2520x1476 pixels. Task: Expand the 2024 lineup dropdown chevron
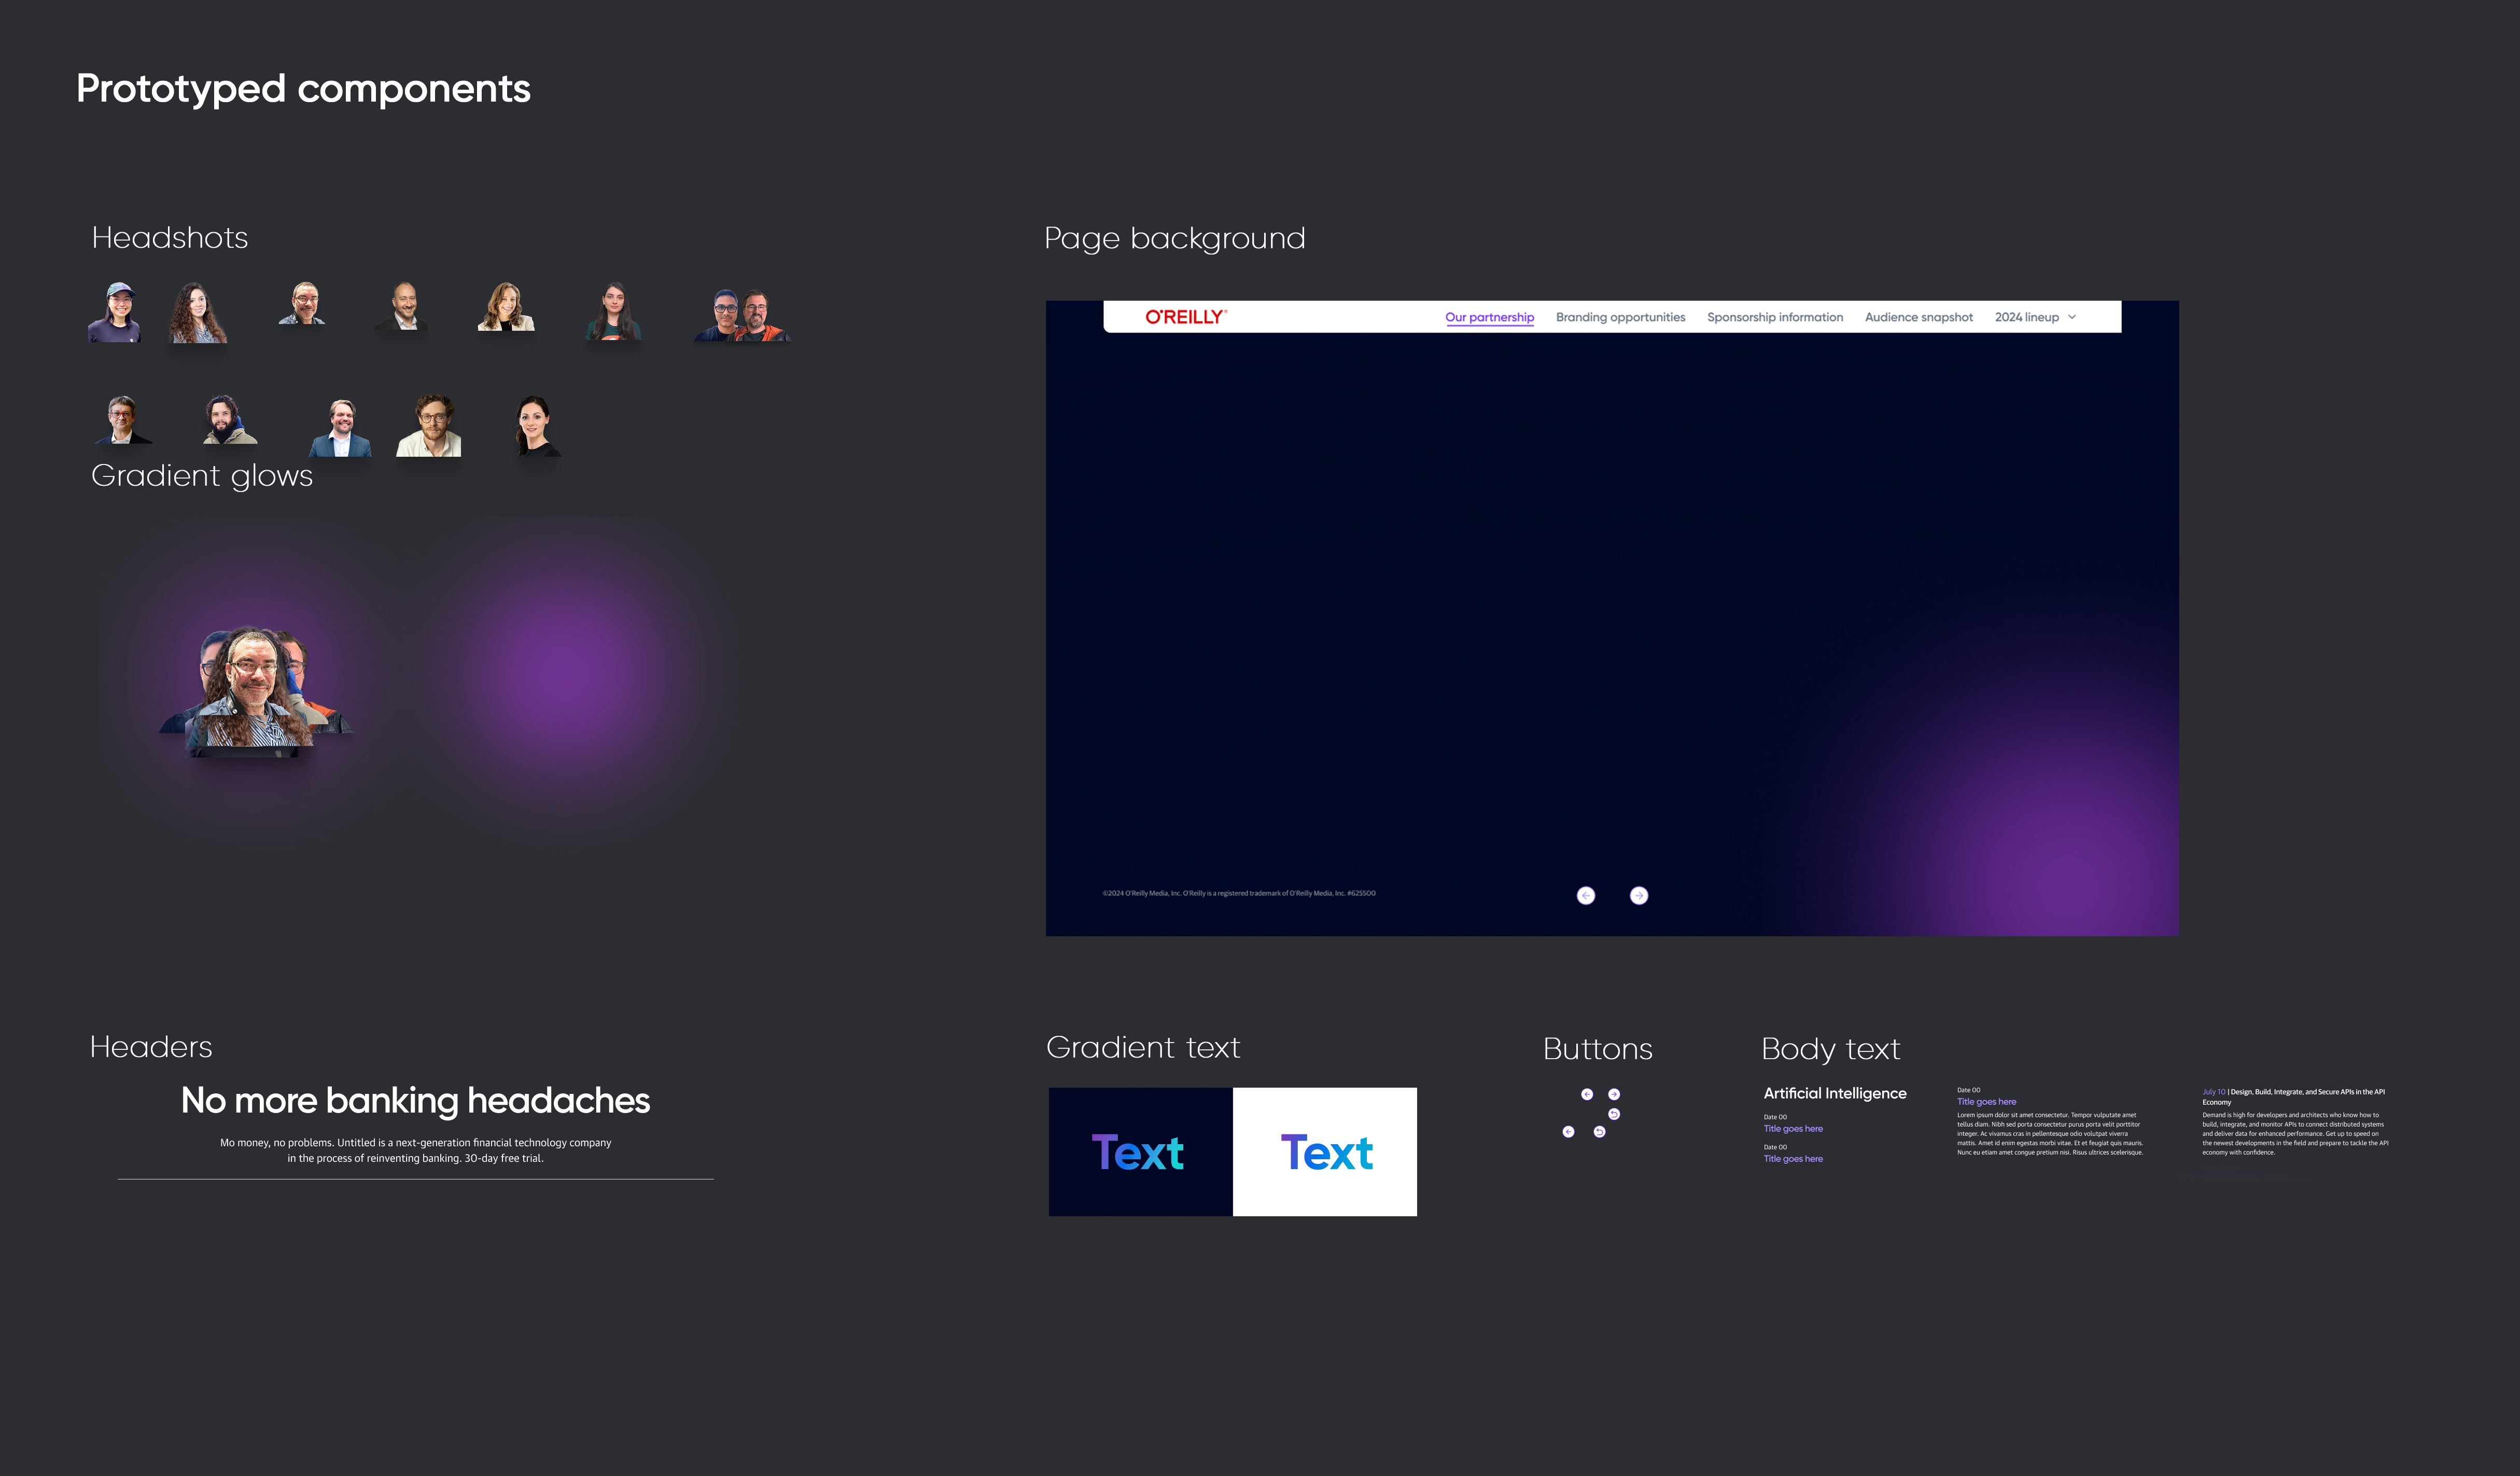(x=2072, y=317)
